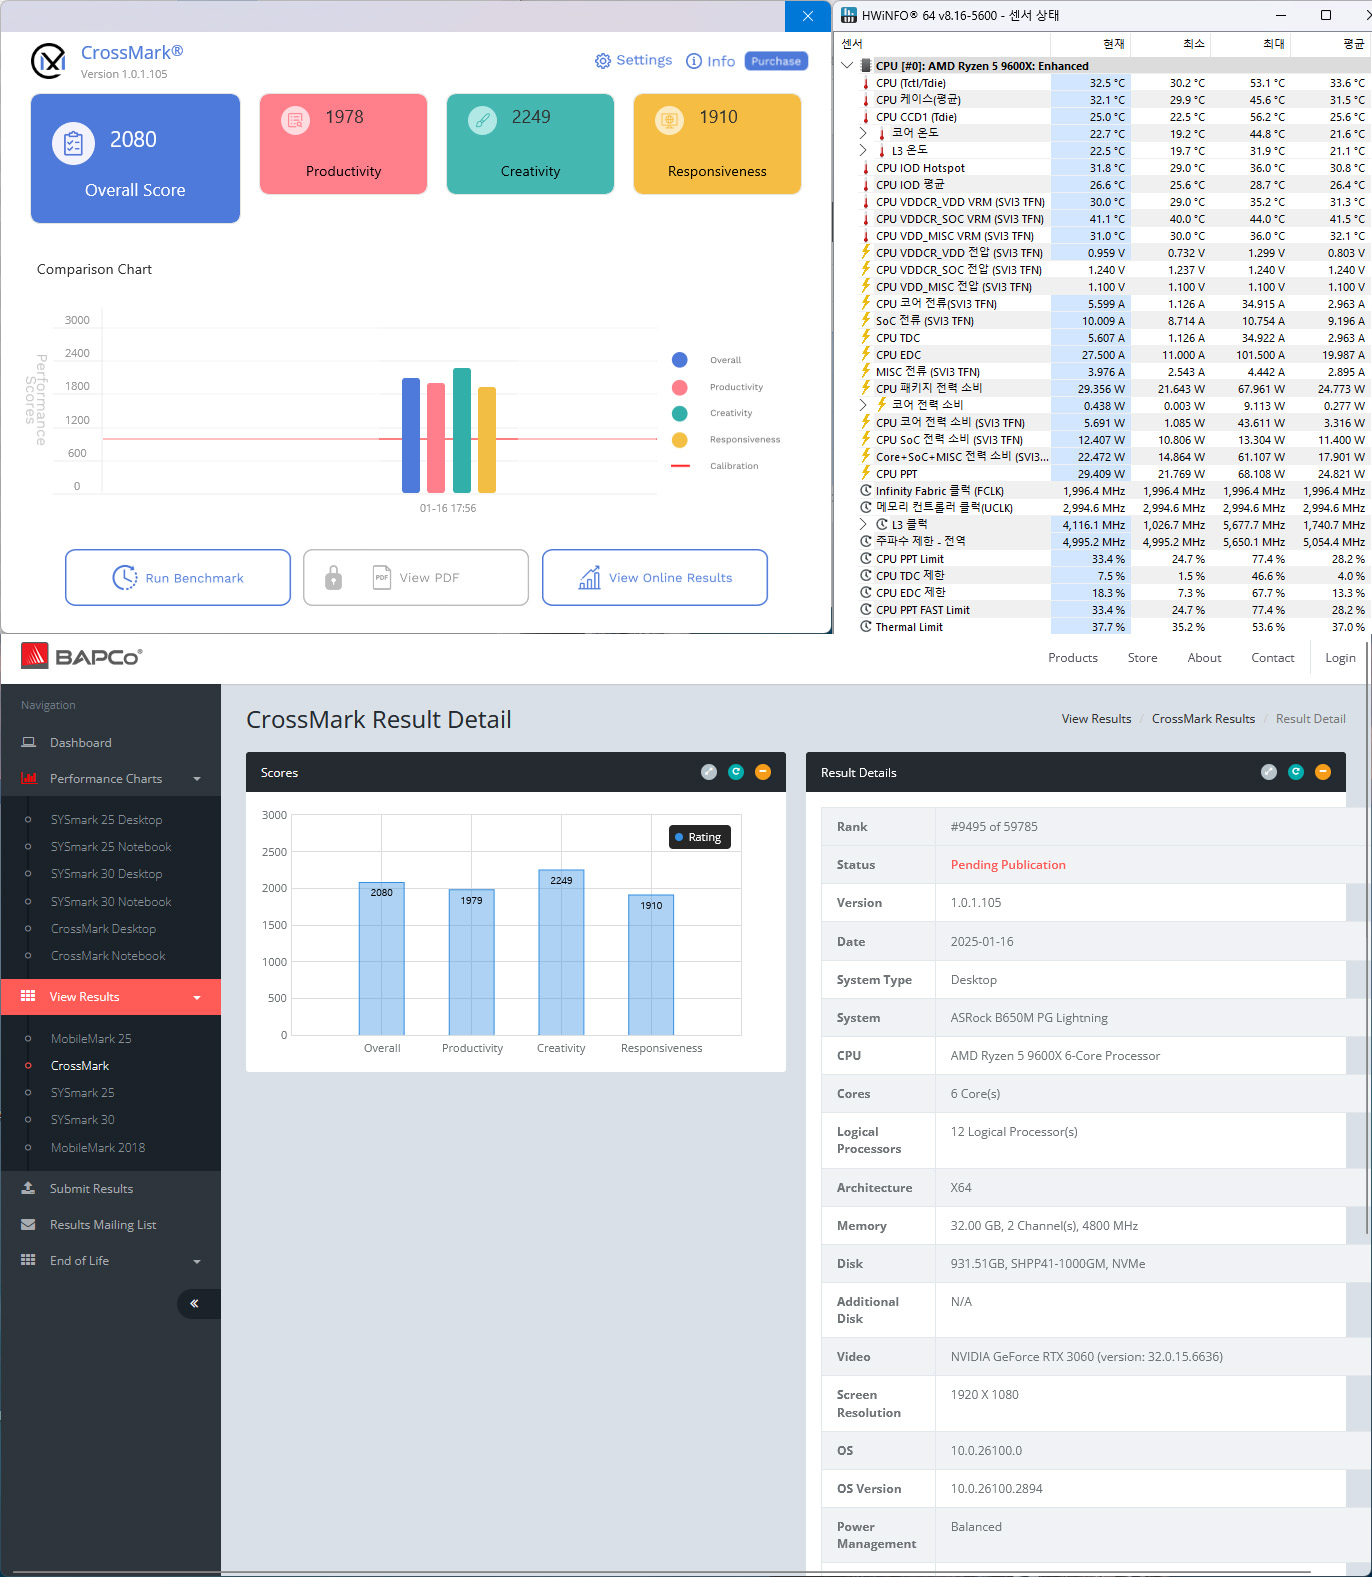Select the Responsiveness score card

tap(717, 144)
